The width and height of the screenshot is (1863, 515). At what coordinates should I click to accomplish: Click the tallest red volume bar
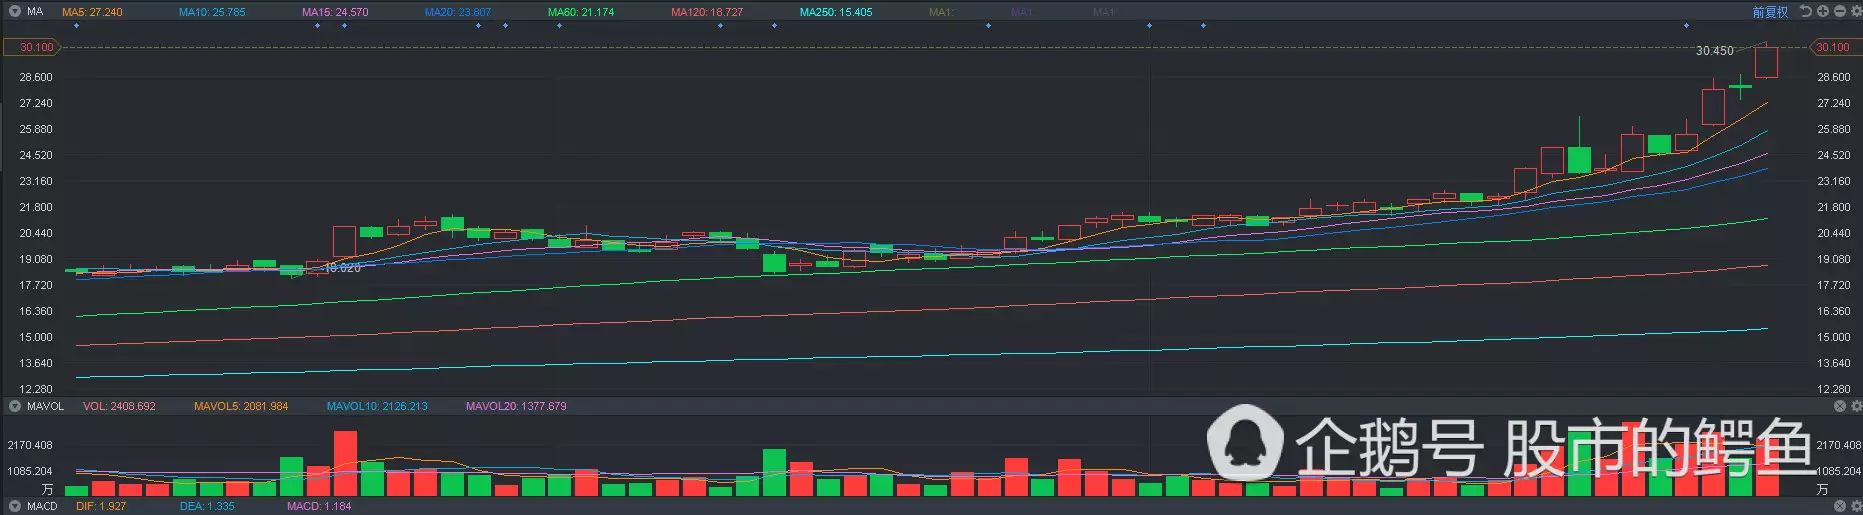345,464
